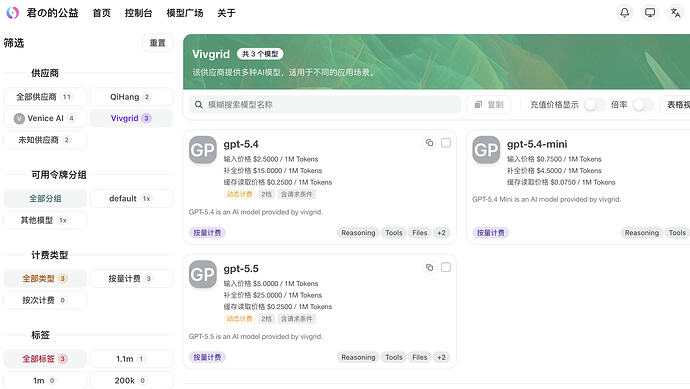690x389 pixels.
Task: Open the gpt-5.4 model title
Action: pyautogui.click(x=241, y=144)
